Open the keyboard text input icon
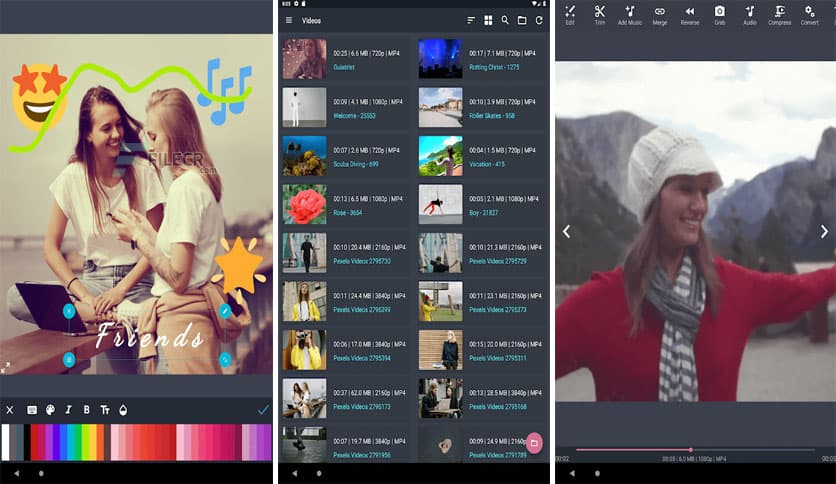 [32, 409]
